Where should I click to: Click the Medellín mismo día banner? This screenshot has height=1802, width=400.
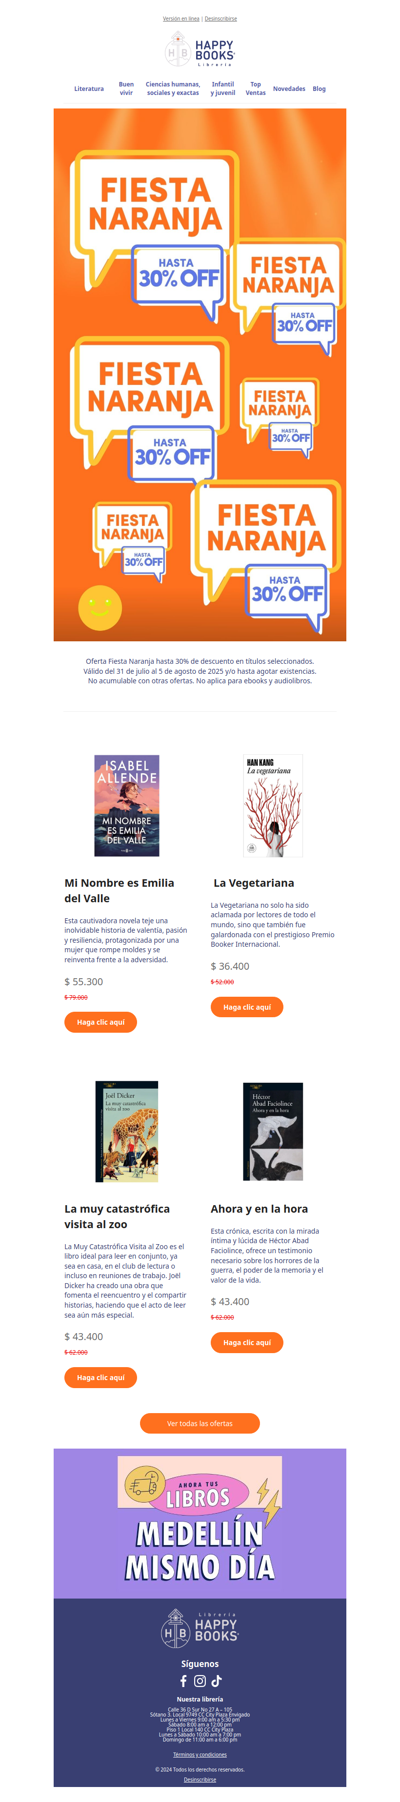200,1523
